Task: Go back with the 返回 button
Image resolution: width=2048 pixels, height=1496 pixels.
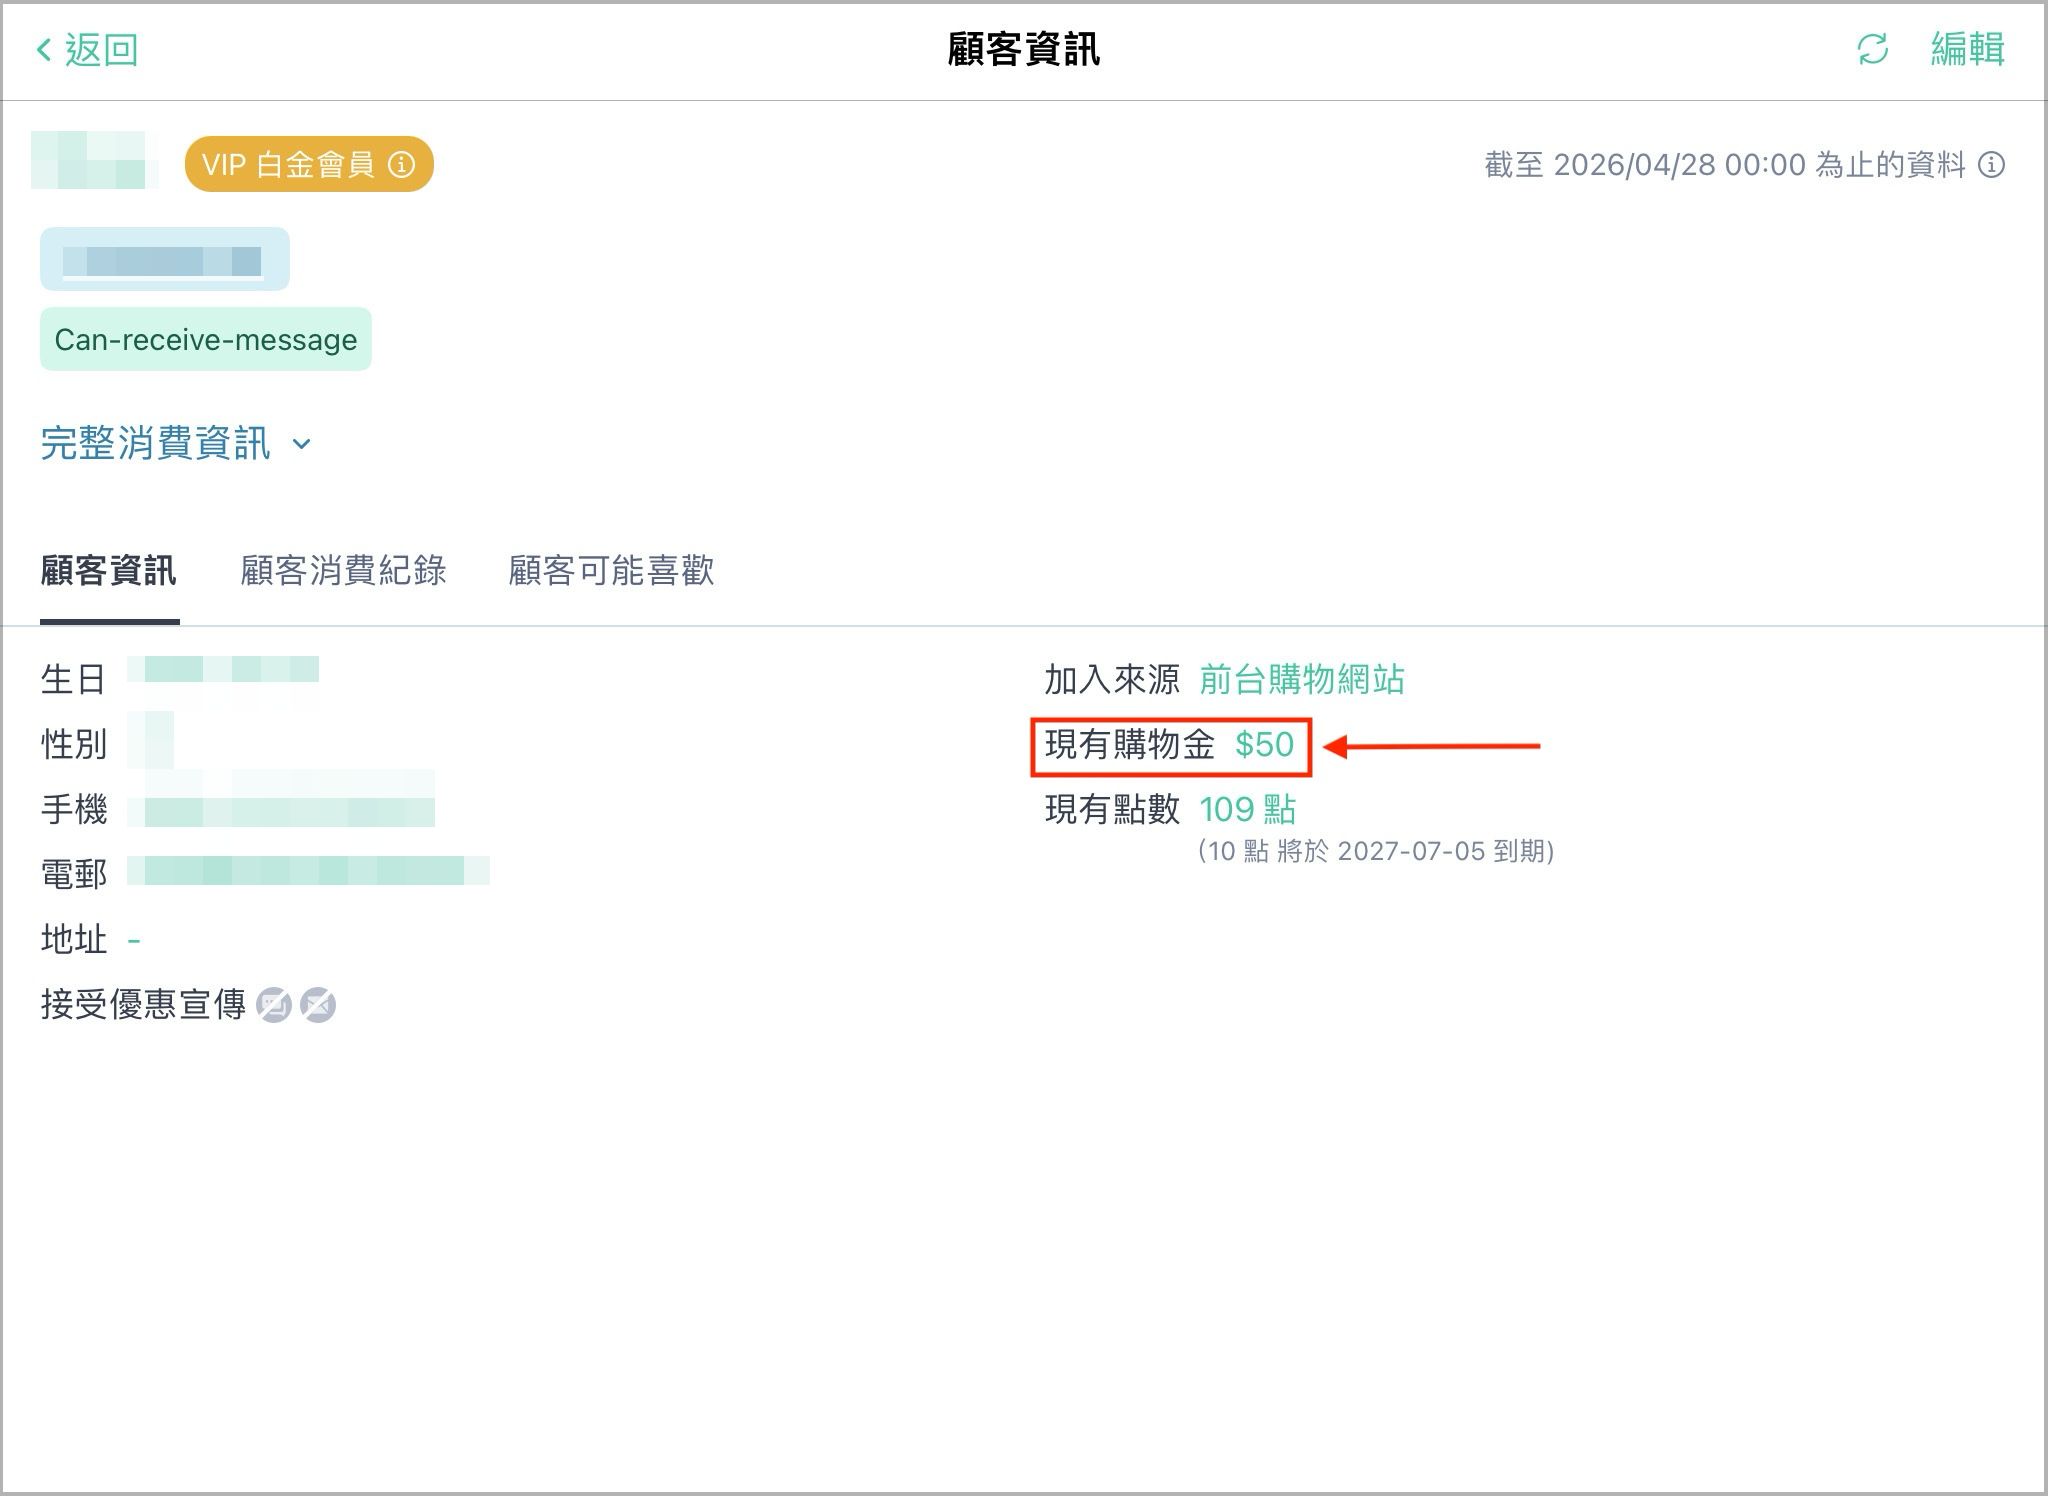Action: click(87, 49)
